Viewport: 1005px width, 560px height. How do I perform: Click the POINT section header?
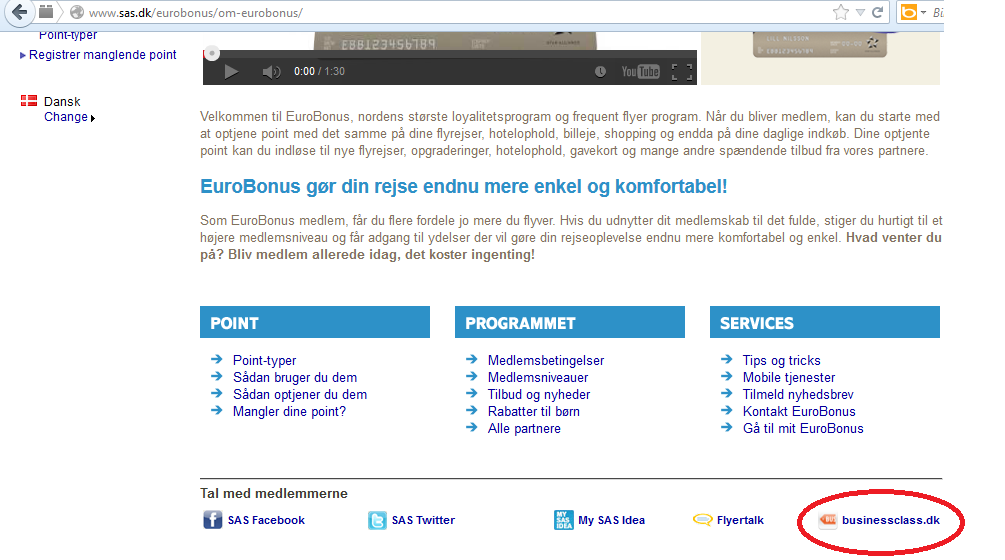(315, 322)
